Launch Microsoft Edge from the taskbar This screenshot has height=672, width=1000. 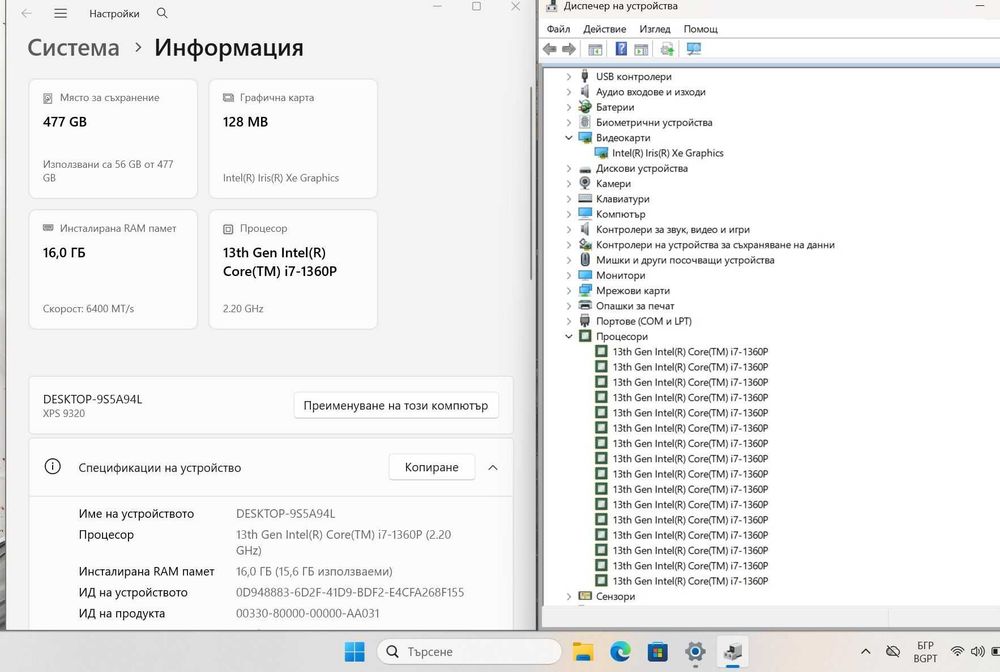tap(620, 652)
